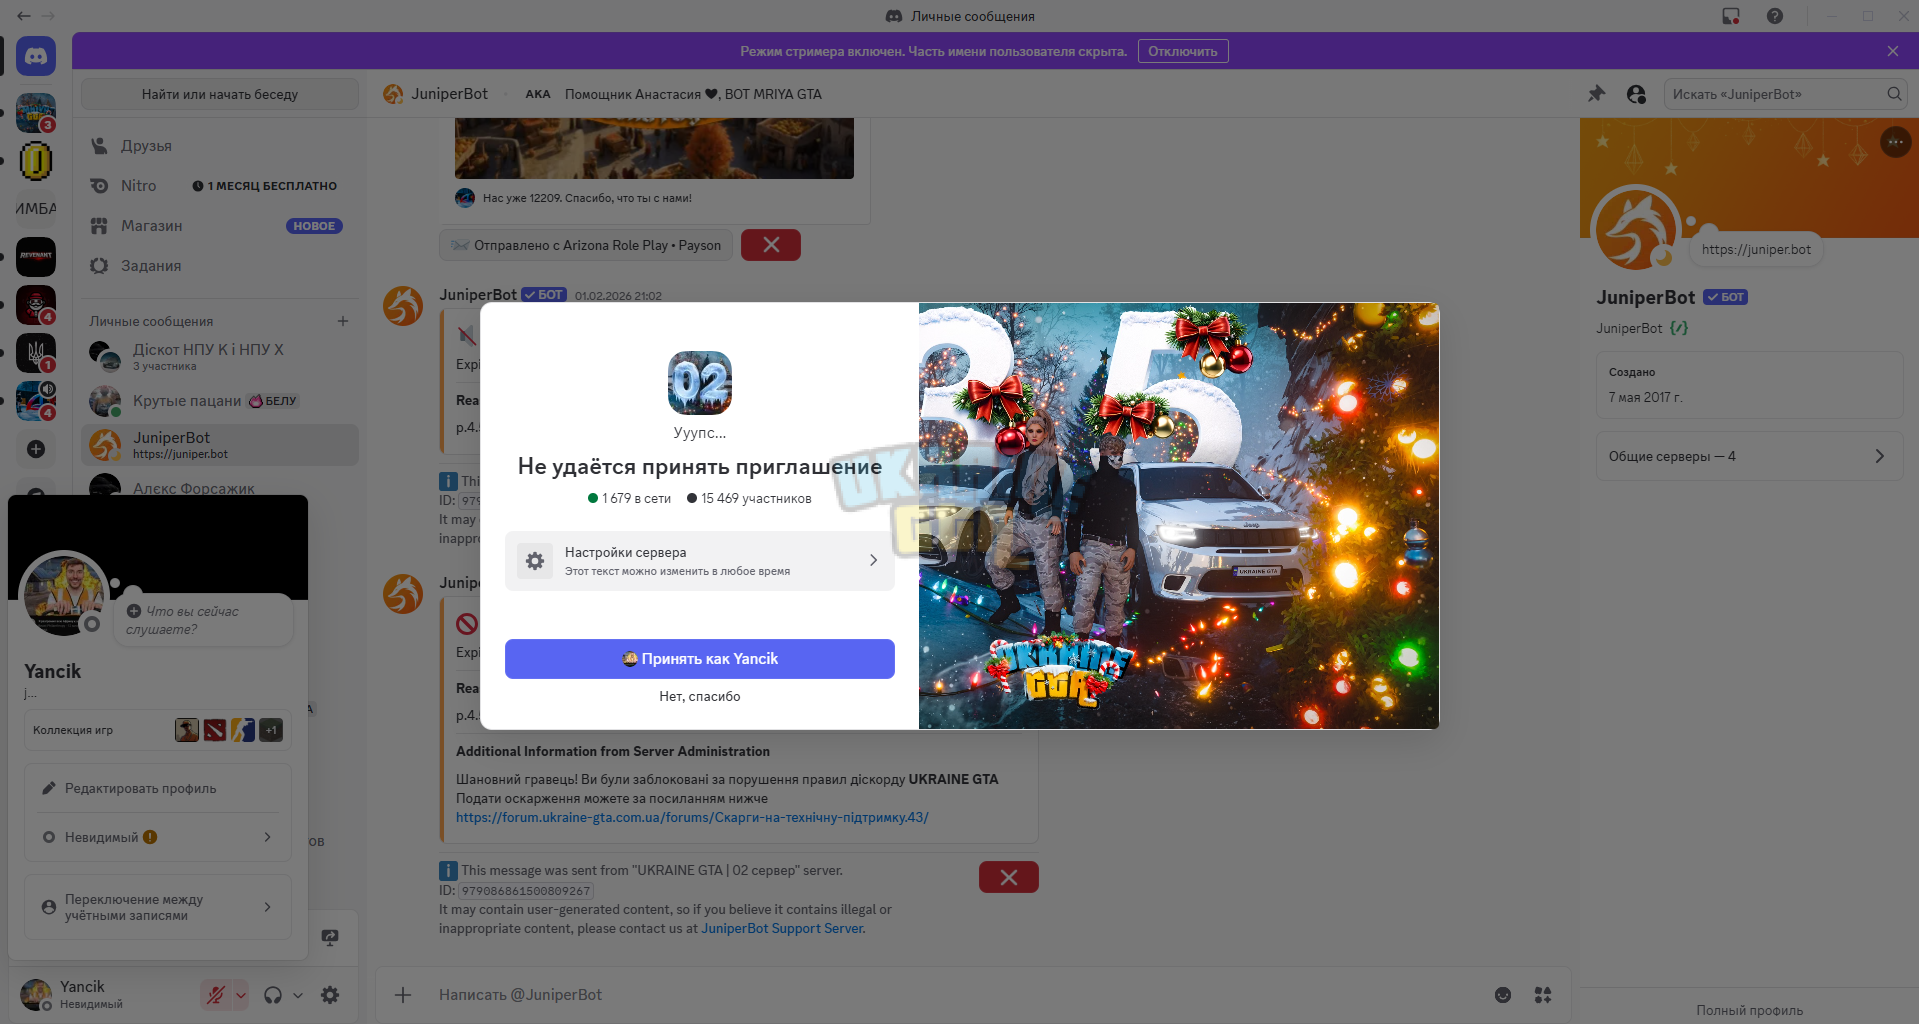The height and width of the screenshot is (1024, 1919).
Task: Click Отправлено с Arizona Role Play tag
Action: 586,245
